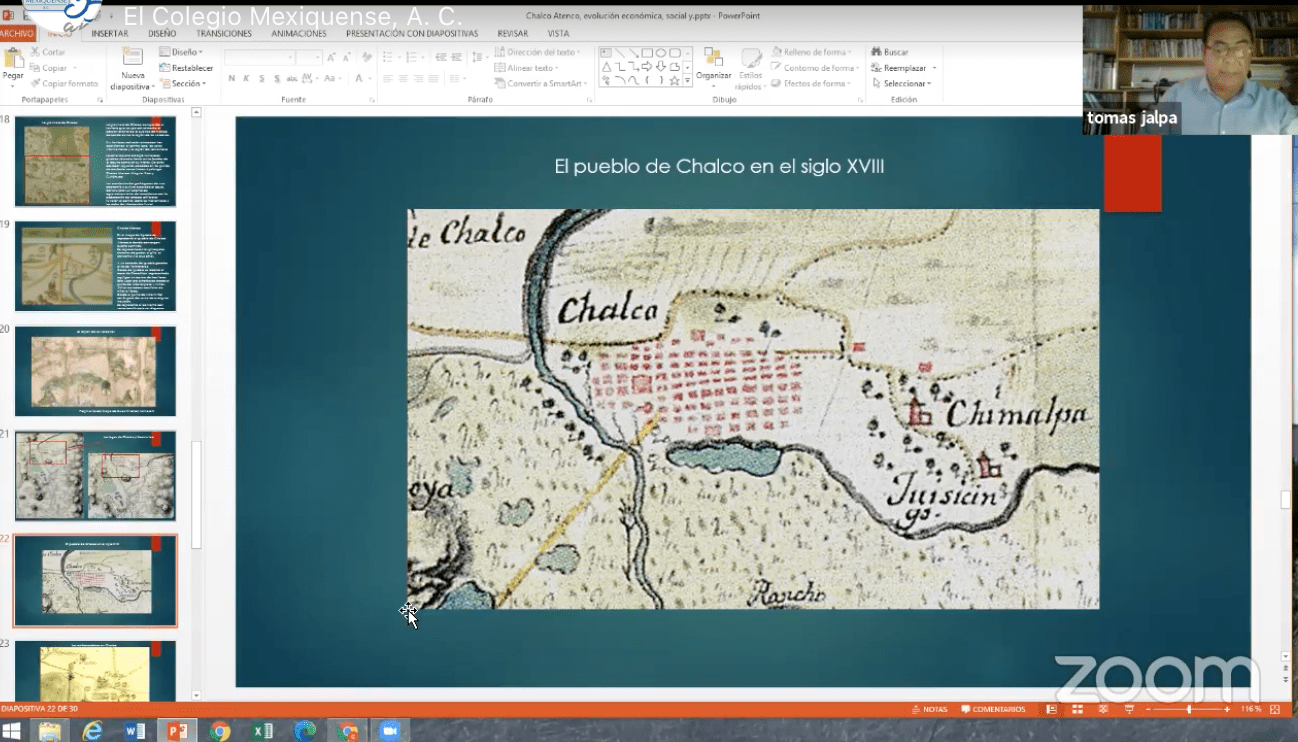The height and width of the screenshot is (742, 1298).
Task: Toggle normal view button in status bar
Action: (1051, 709)
